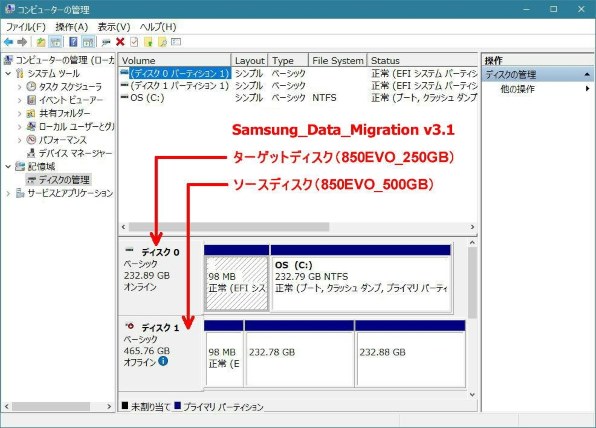
Task: Open the 操作(A) menu
Action: pyautogui.click(x=71, y=27)
